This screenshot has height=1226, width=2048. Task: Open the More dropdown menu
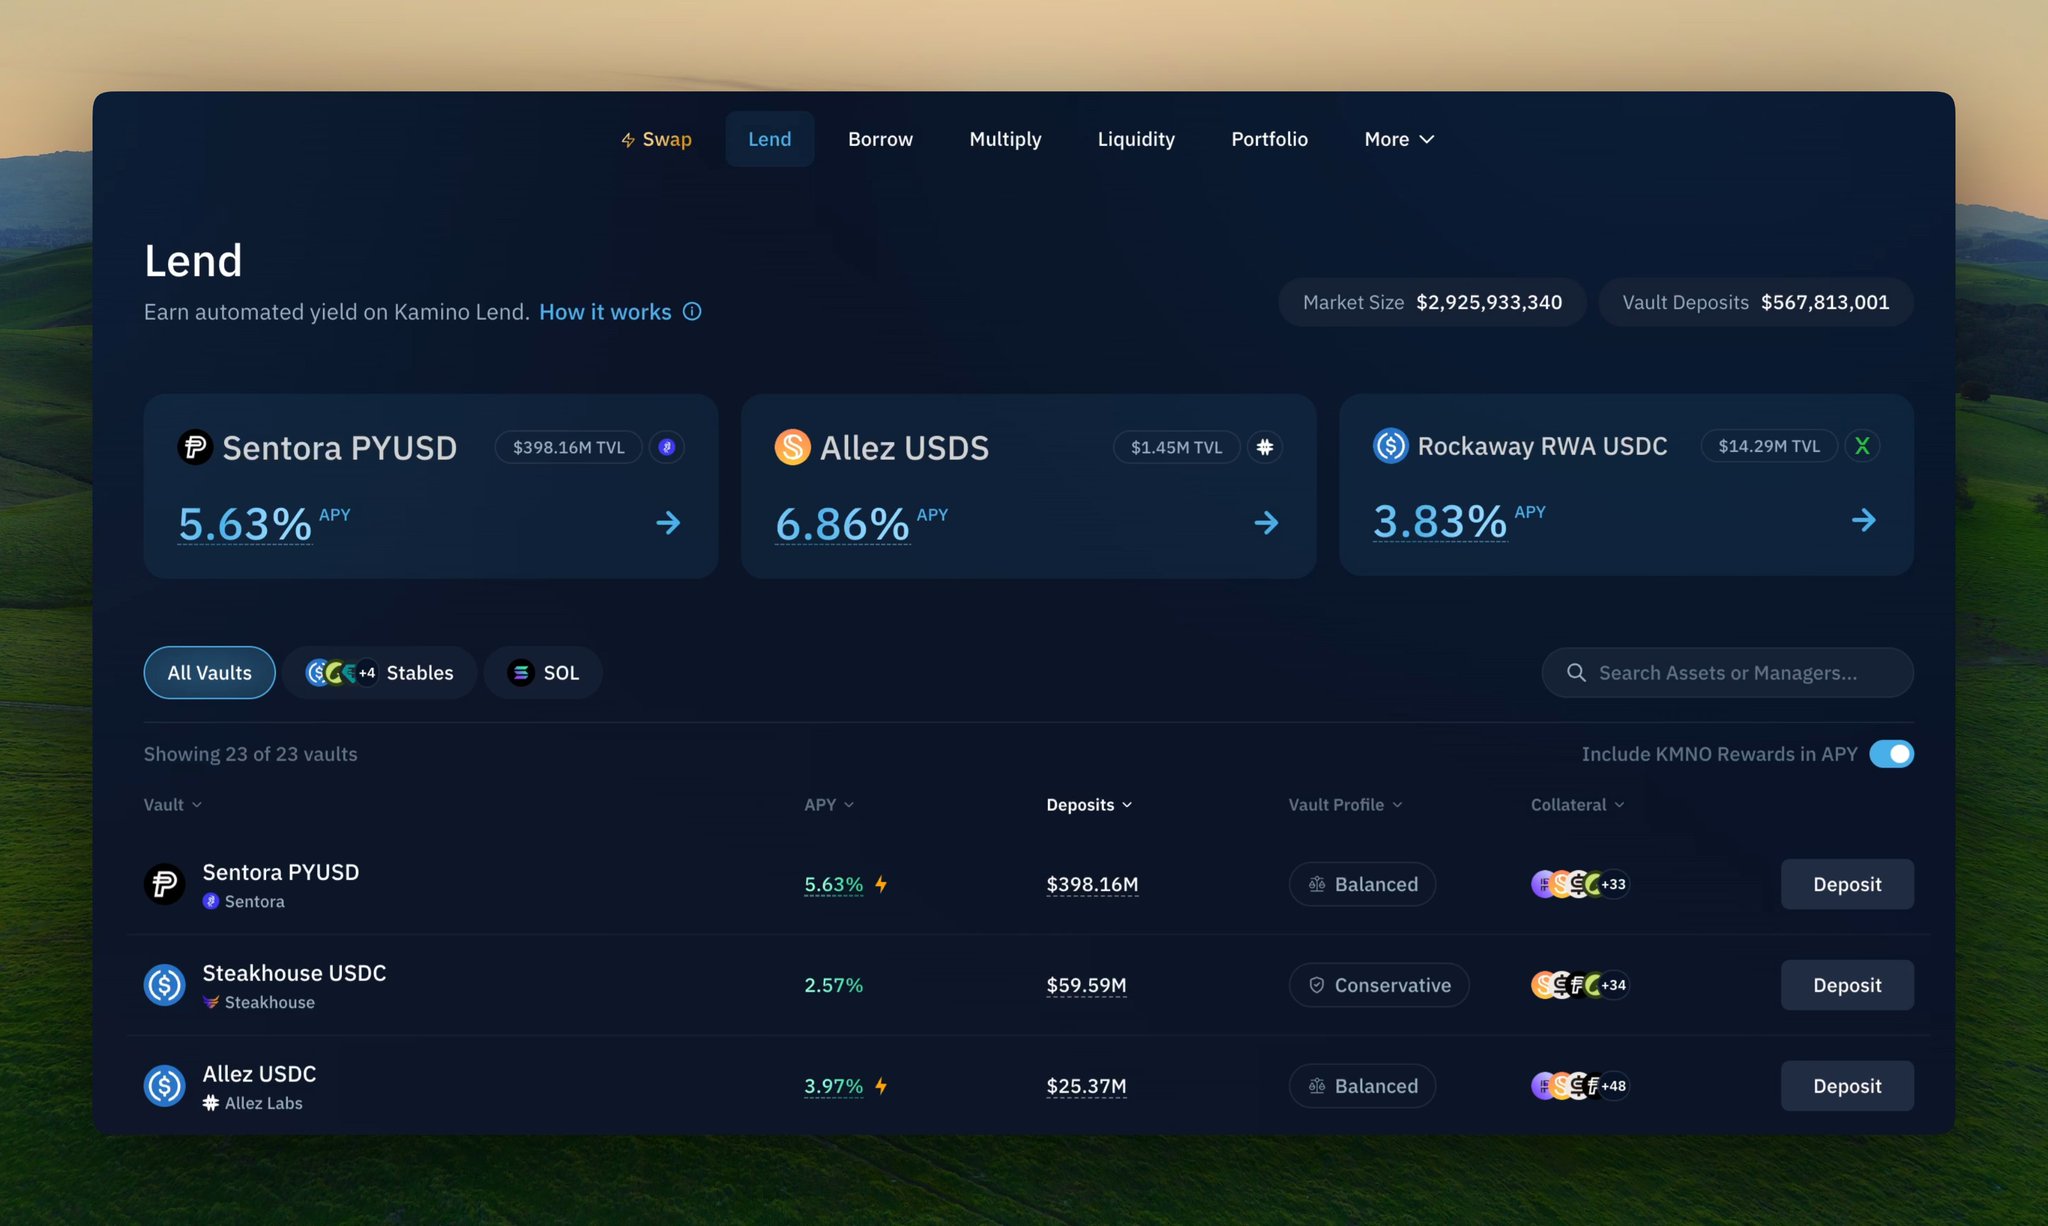[1398, 139]
